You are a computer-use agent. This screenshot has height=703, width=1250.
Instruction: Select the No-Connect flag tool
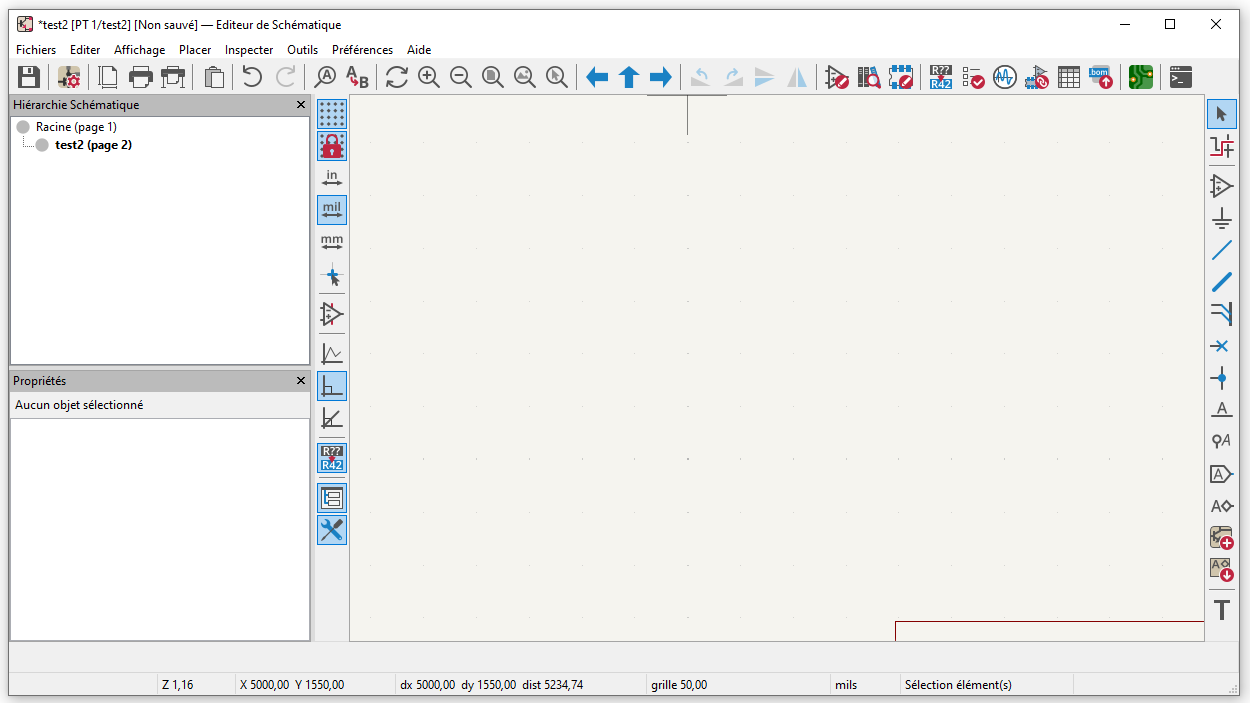1221,346
